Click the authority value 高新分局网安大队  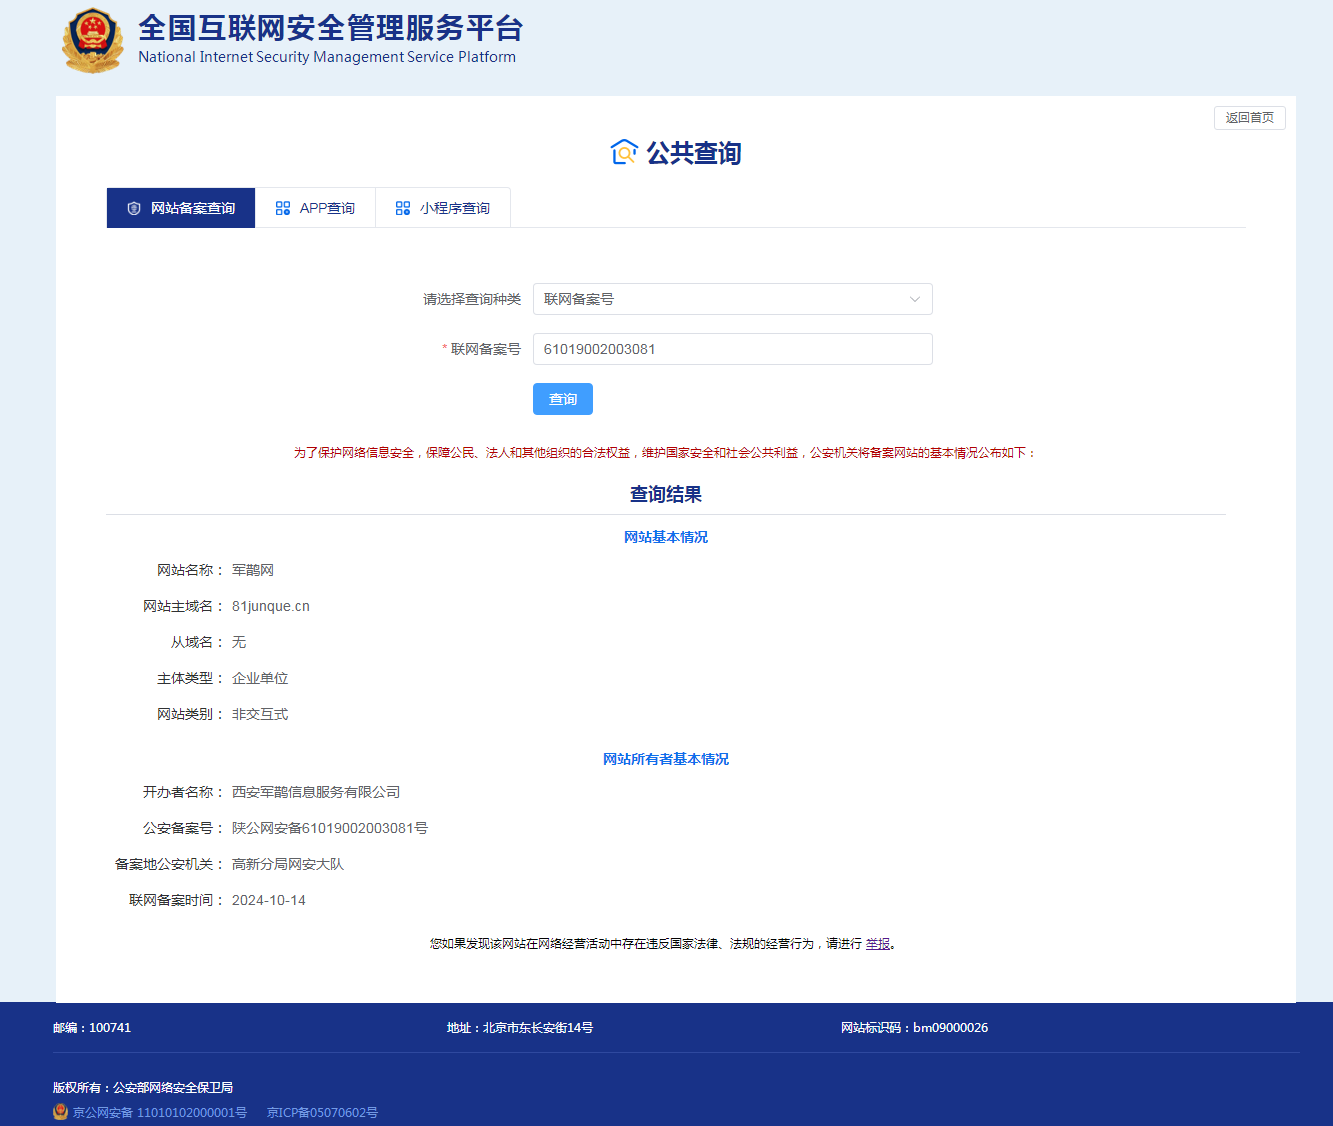click(288, 864)
